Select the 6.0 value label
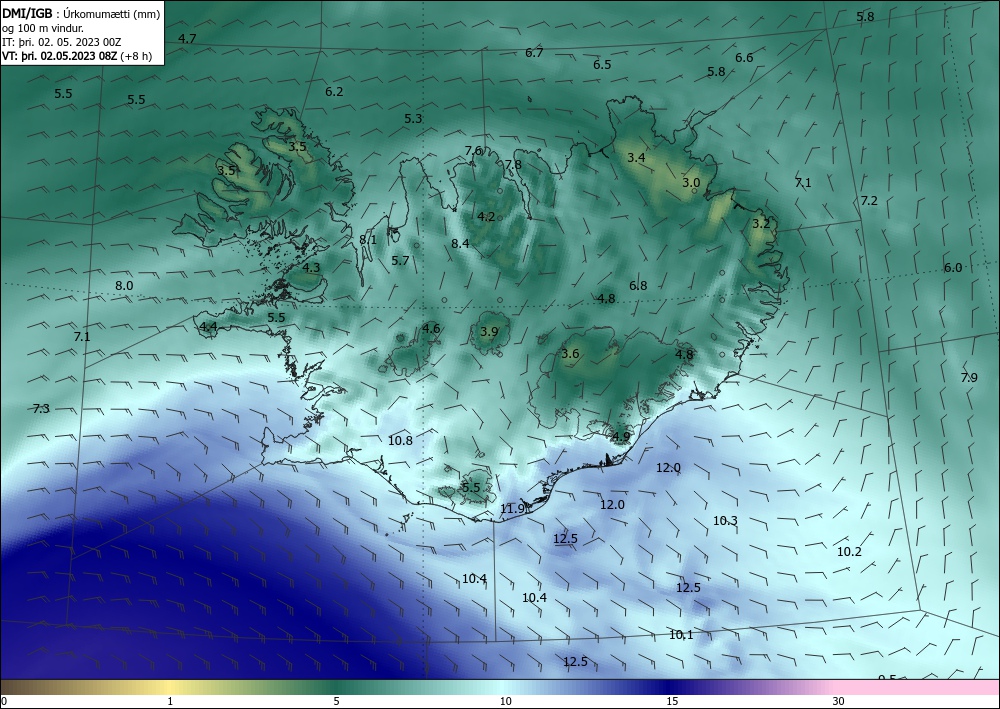Screen dimensions: 1000x709 [953, 268]
